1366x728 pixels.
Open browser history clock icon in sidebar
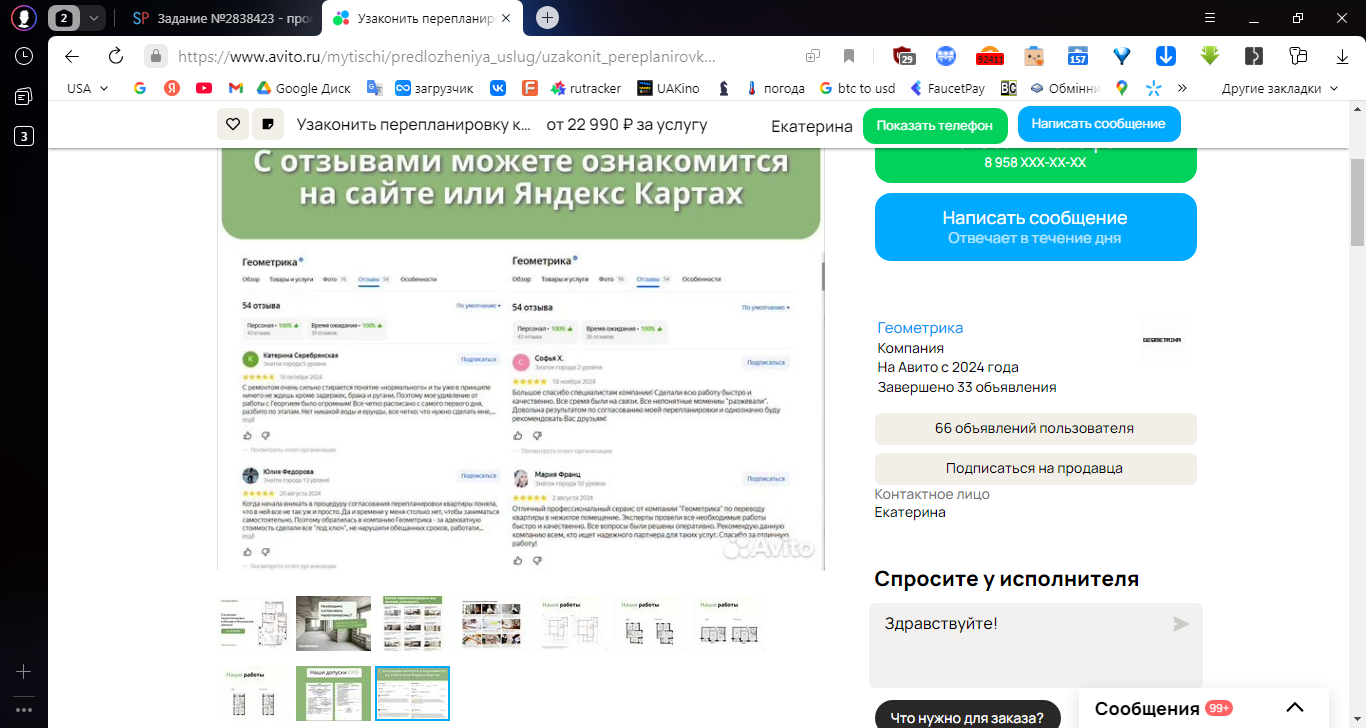click(24, 56)
